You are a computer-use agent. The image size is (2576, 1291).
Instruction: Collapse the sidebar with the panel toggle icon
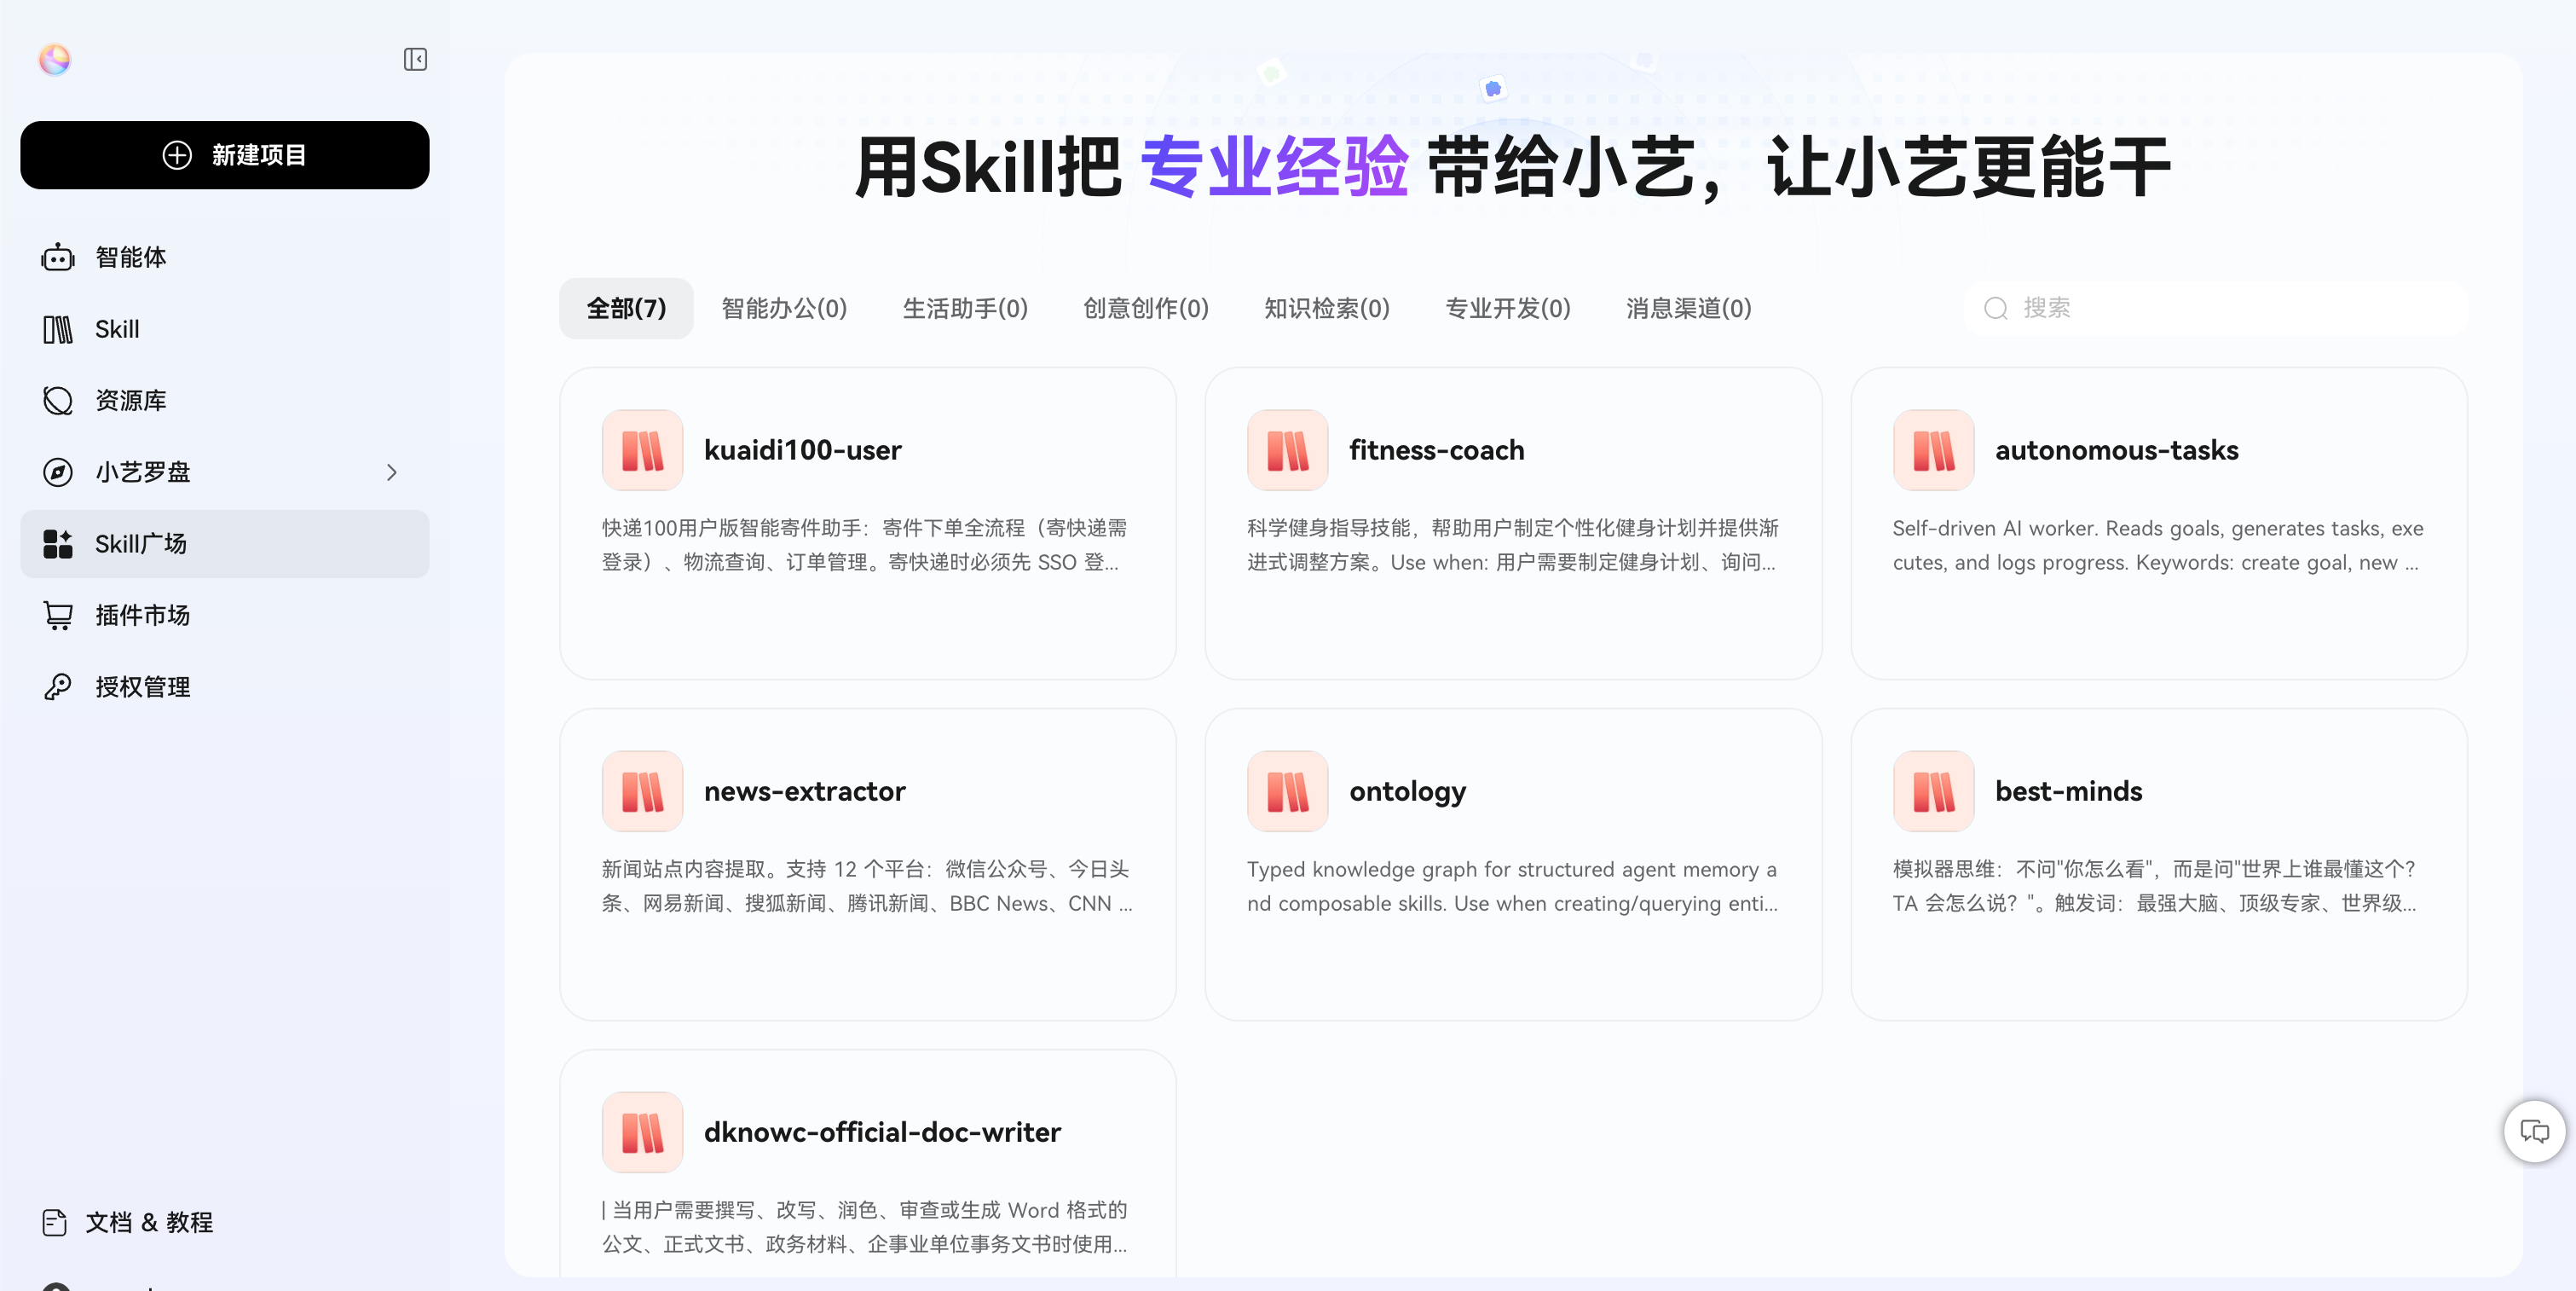415,60
